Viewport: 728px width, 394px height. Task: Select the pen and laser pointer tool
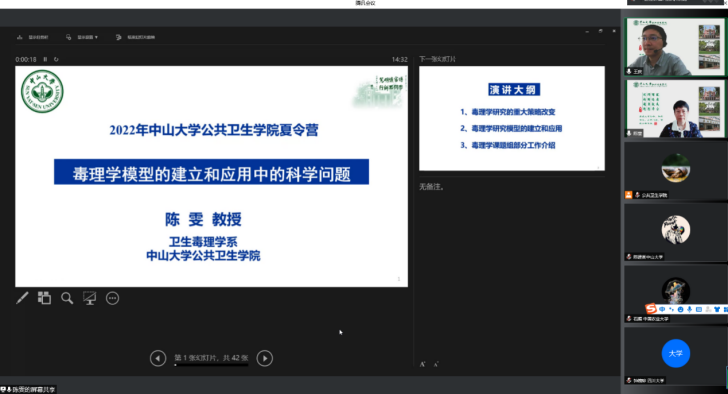22,298
